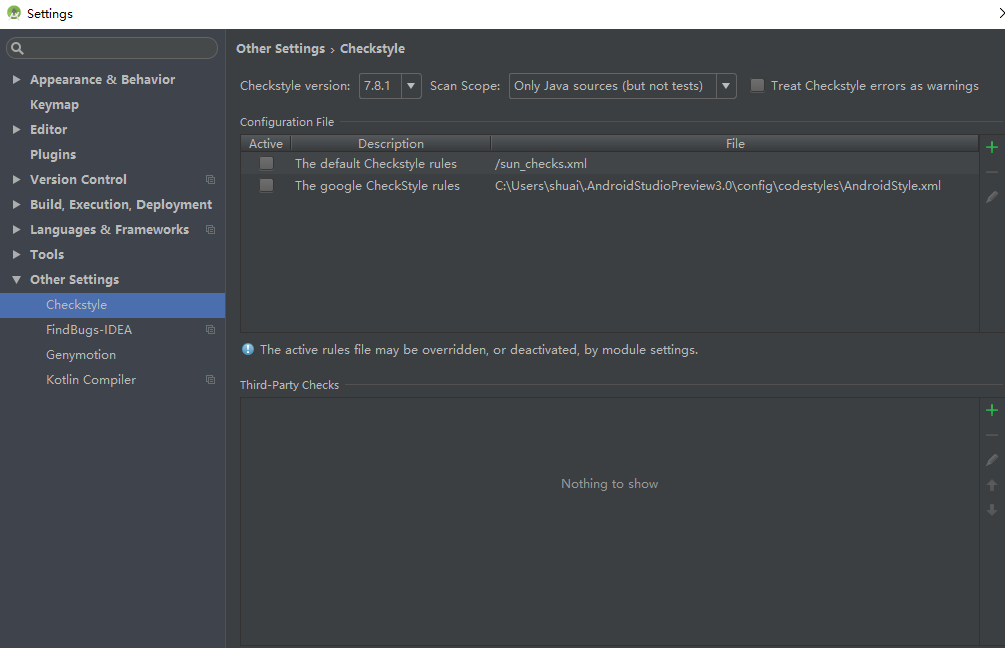Open Kotlin Compiler settings
The width and height of the screenshot is (1005, 648).
click(x=91, y=379)
